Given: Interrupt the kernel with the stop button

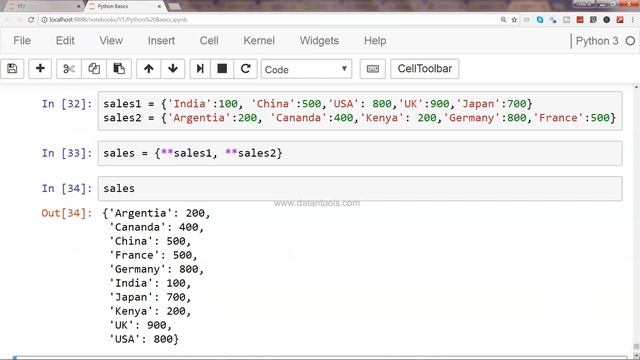Looking at the screenshot, I should tap(222, 69).
